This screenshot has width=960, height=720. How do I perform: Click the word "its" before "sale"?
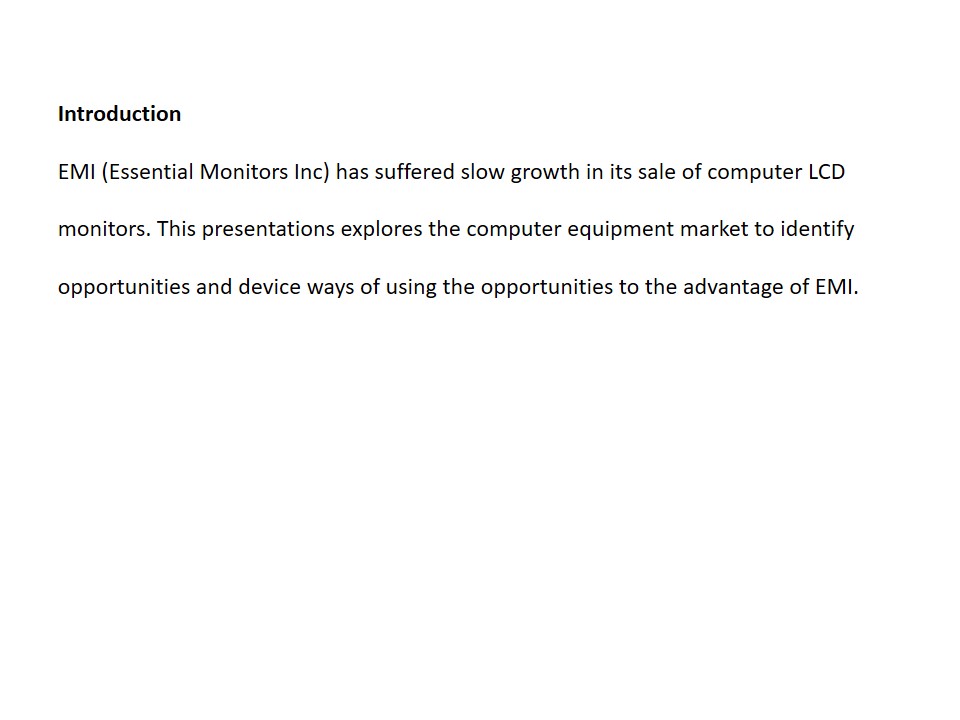620,172
